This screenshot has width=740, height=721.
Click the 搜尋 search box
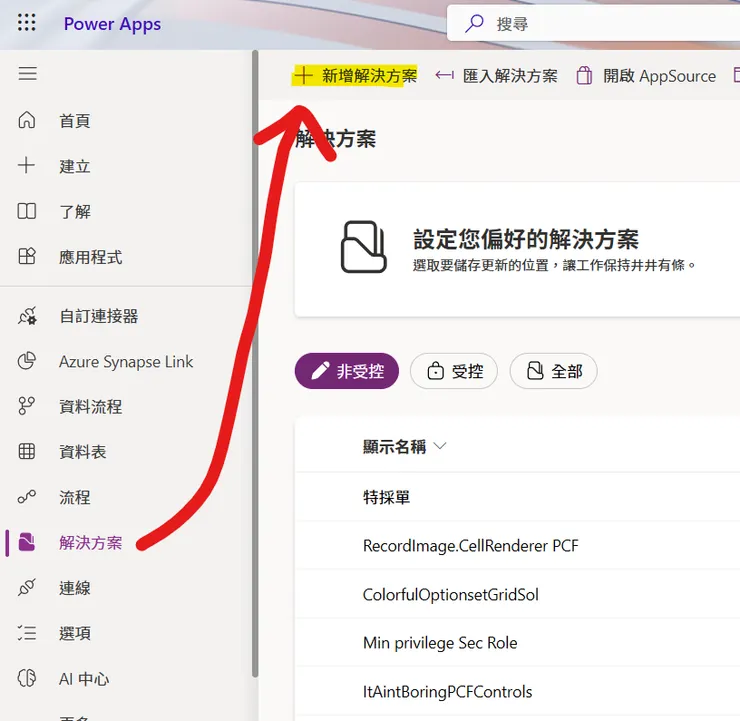click(593, 23)
